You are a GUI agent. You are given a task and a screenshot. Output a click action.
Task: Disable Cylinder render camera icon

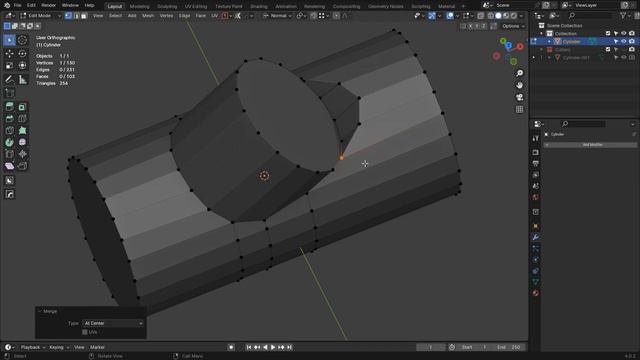[x=632, y=42]
